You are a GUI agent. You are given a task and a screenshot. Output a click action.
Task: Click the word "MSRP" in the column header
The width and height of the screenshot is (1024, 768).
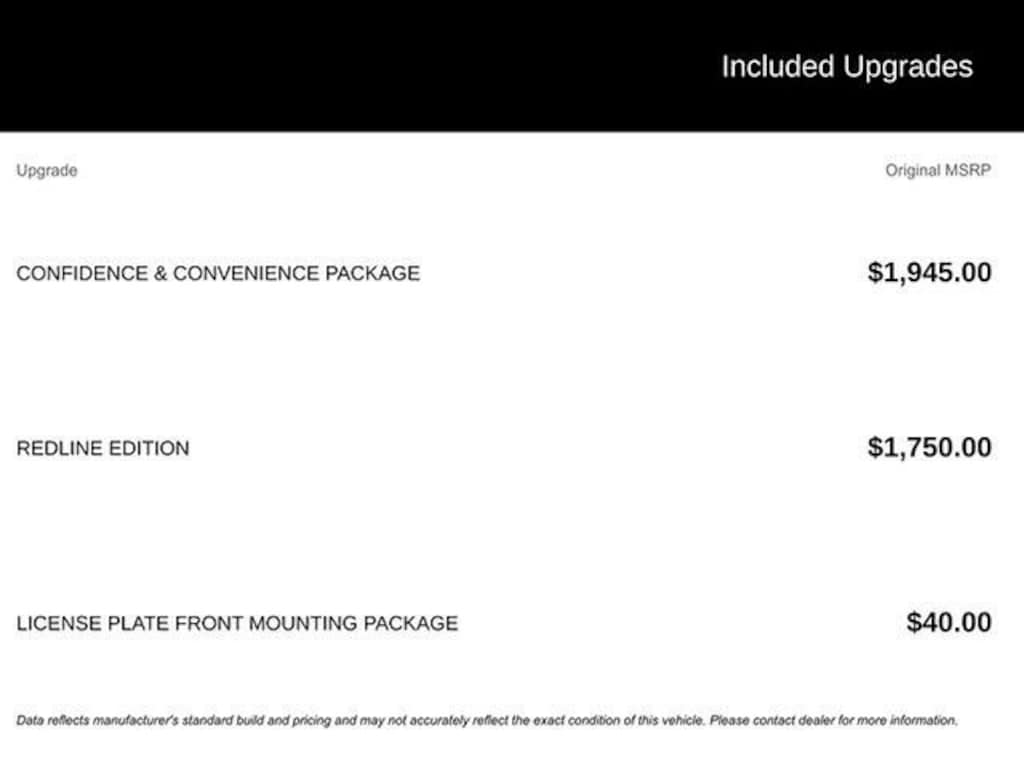(x=967, y=170)
